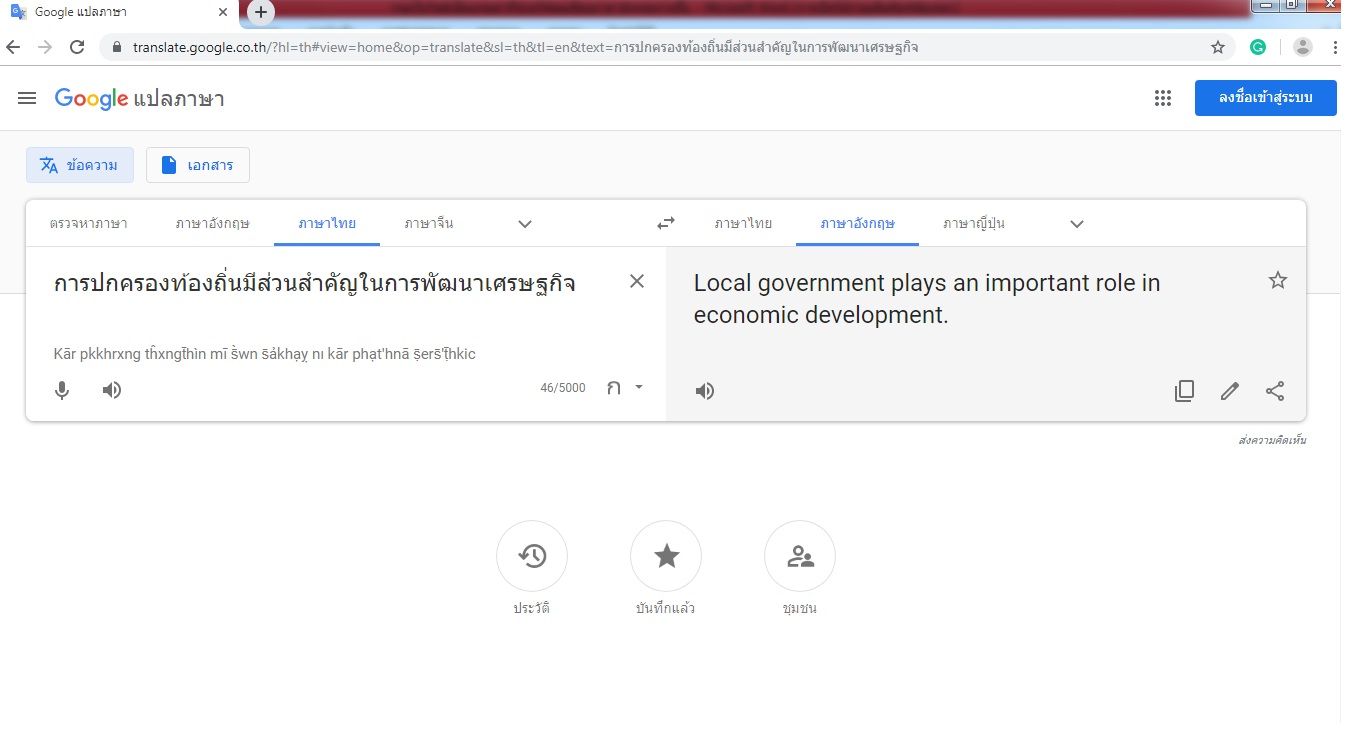Click the microphone voice input icon

(x=62, y=390)
